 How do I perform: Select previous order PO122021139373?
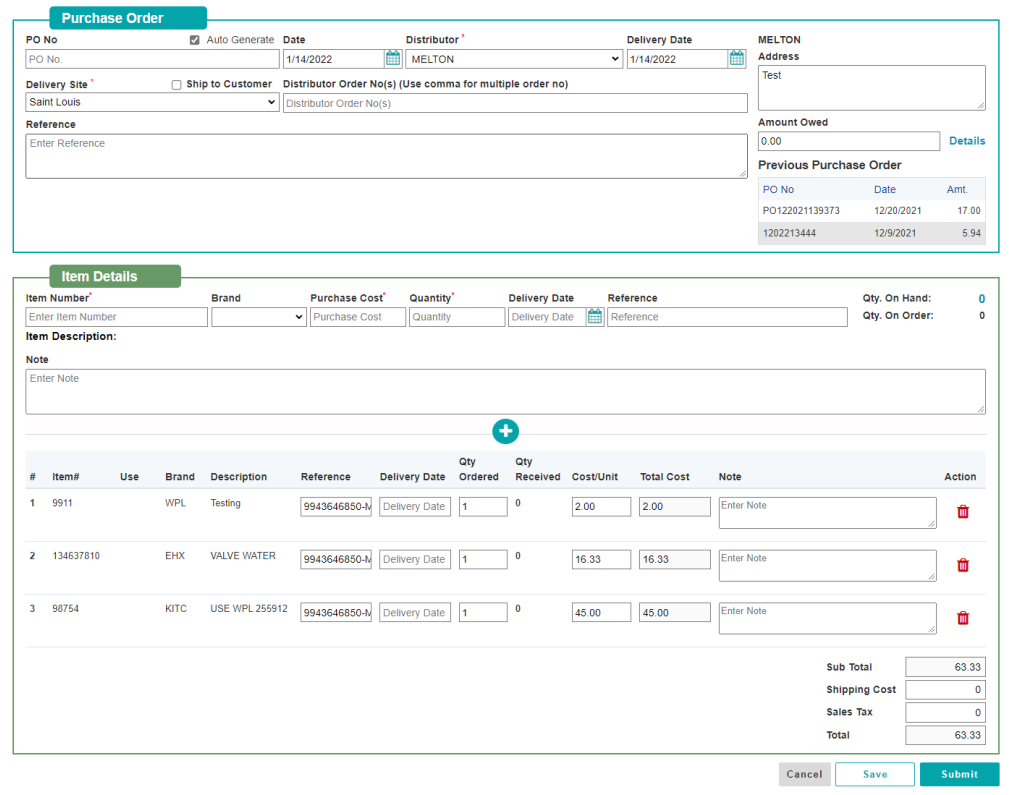(x=872, y=211)
